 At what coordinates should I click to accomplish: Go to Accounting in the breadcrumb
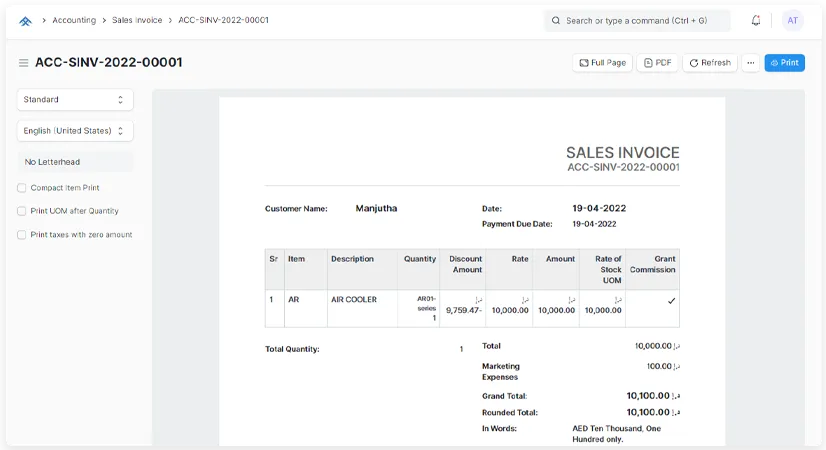click(x=74, y=20)
